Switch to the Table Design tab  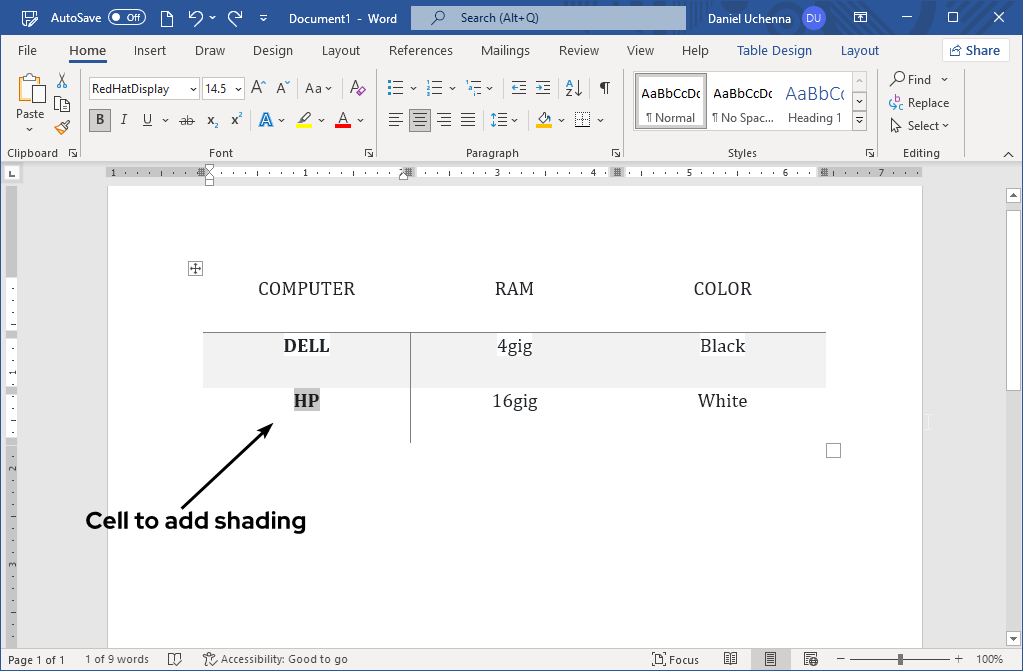775,50
